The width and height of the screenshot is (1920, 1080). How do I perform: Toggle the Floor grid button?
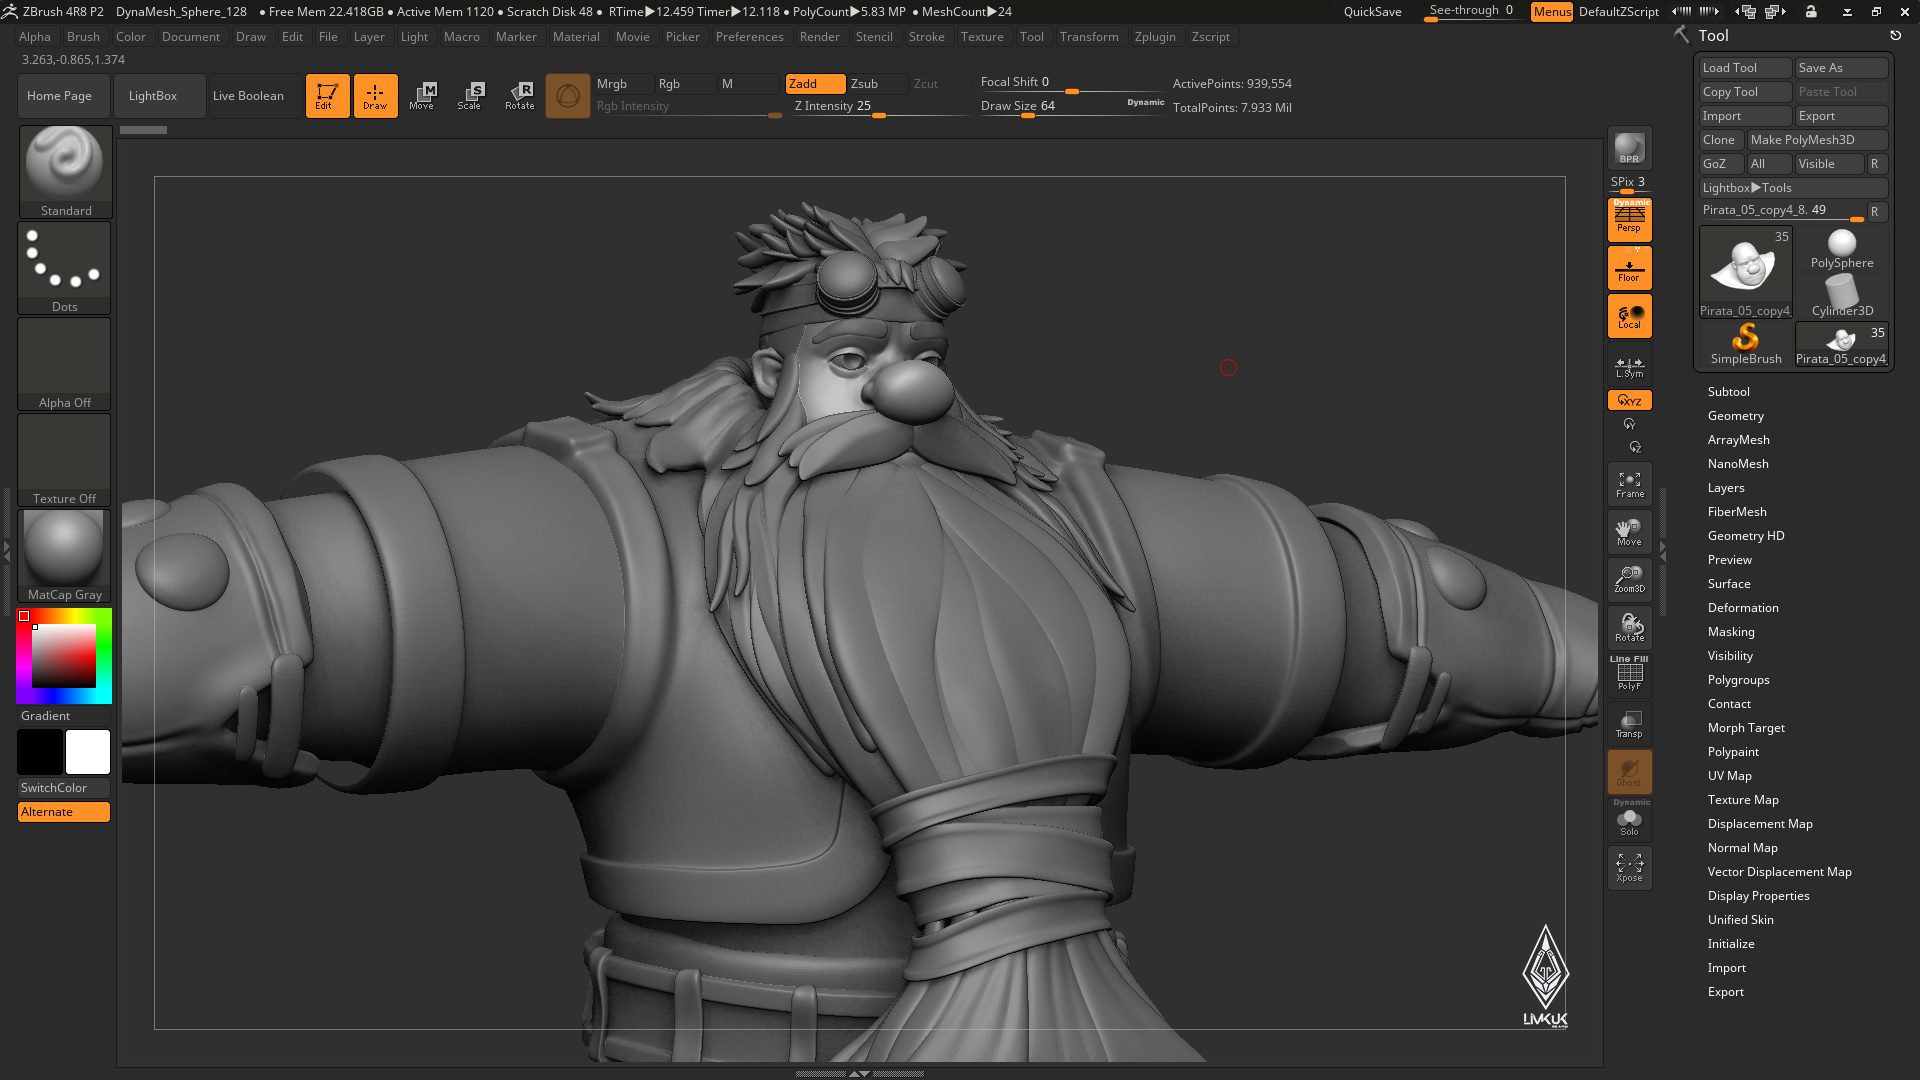pyautogui.click(x=1629, y=268)
